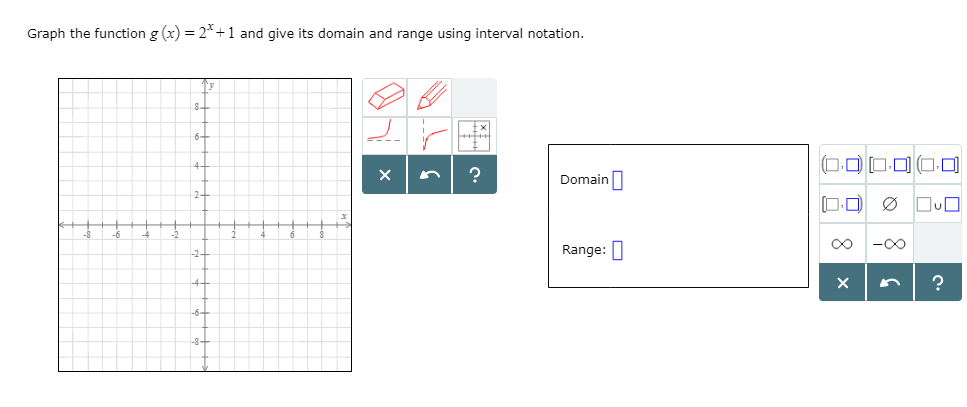Choose the logarithmic curve graph tool

coord(430,135)
